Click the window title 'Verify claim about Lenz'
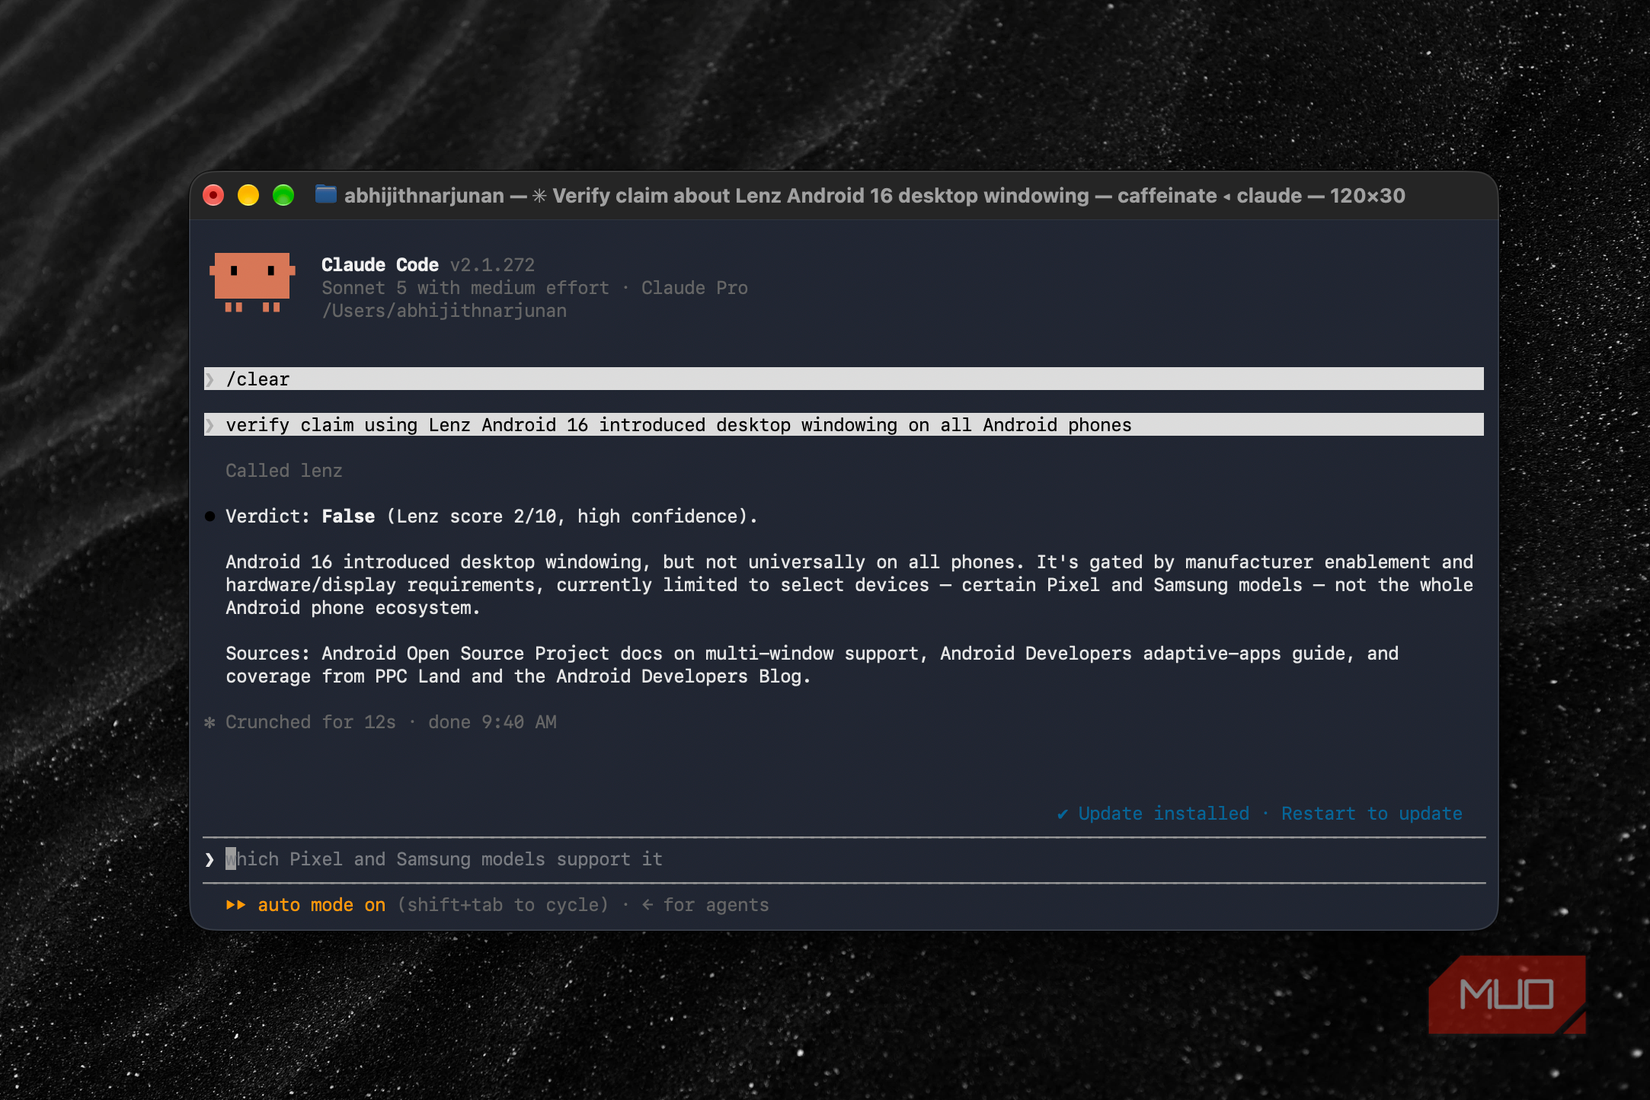The image size is (1650, 1100). (820, 196)
